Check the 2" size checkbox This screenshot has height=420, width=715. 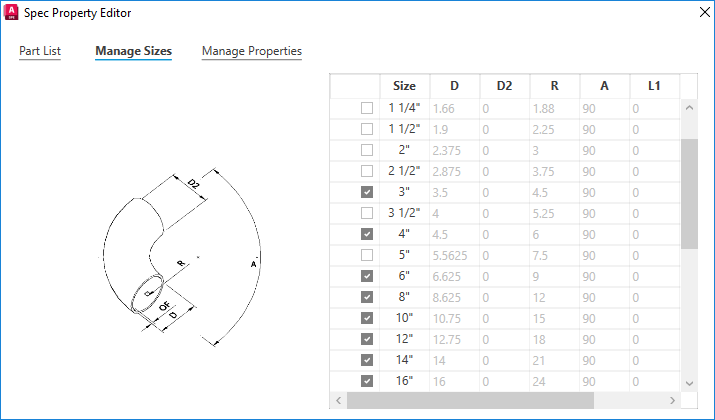pos(367,150)
